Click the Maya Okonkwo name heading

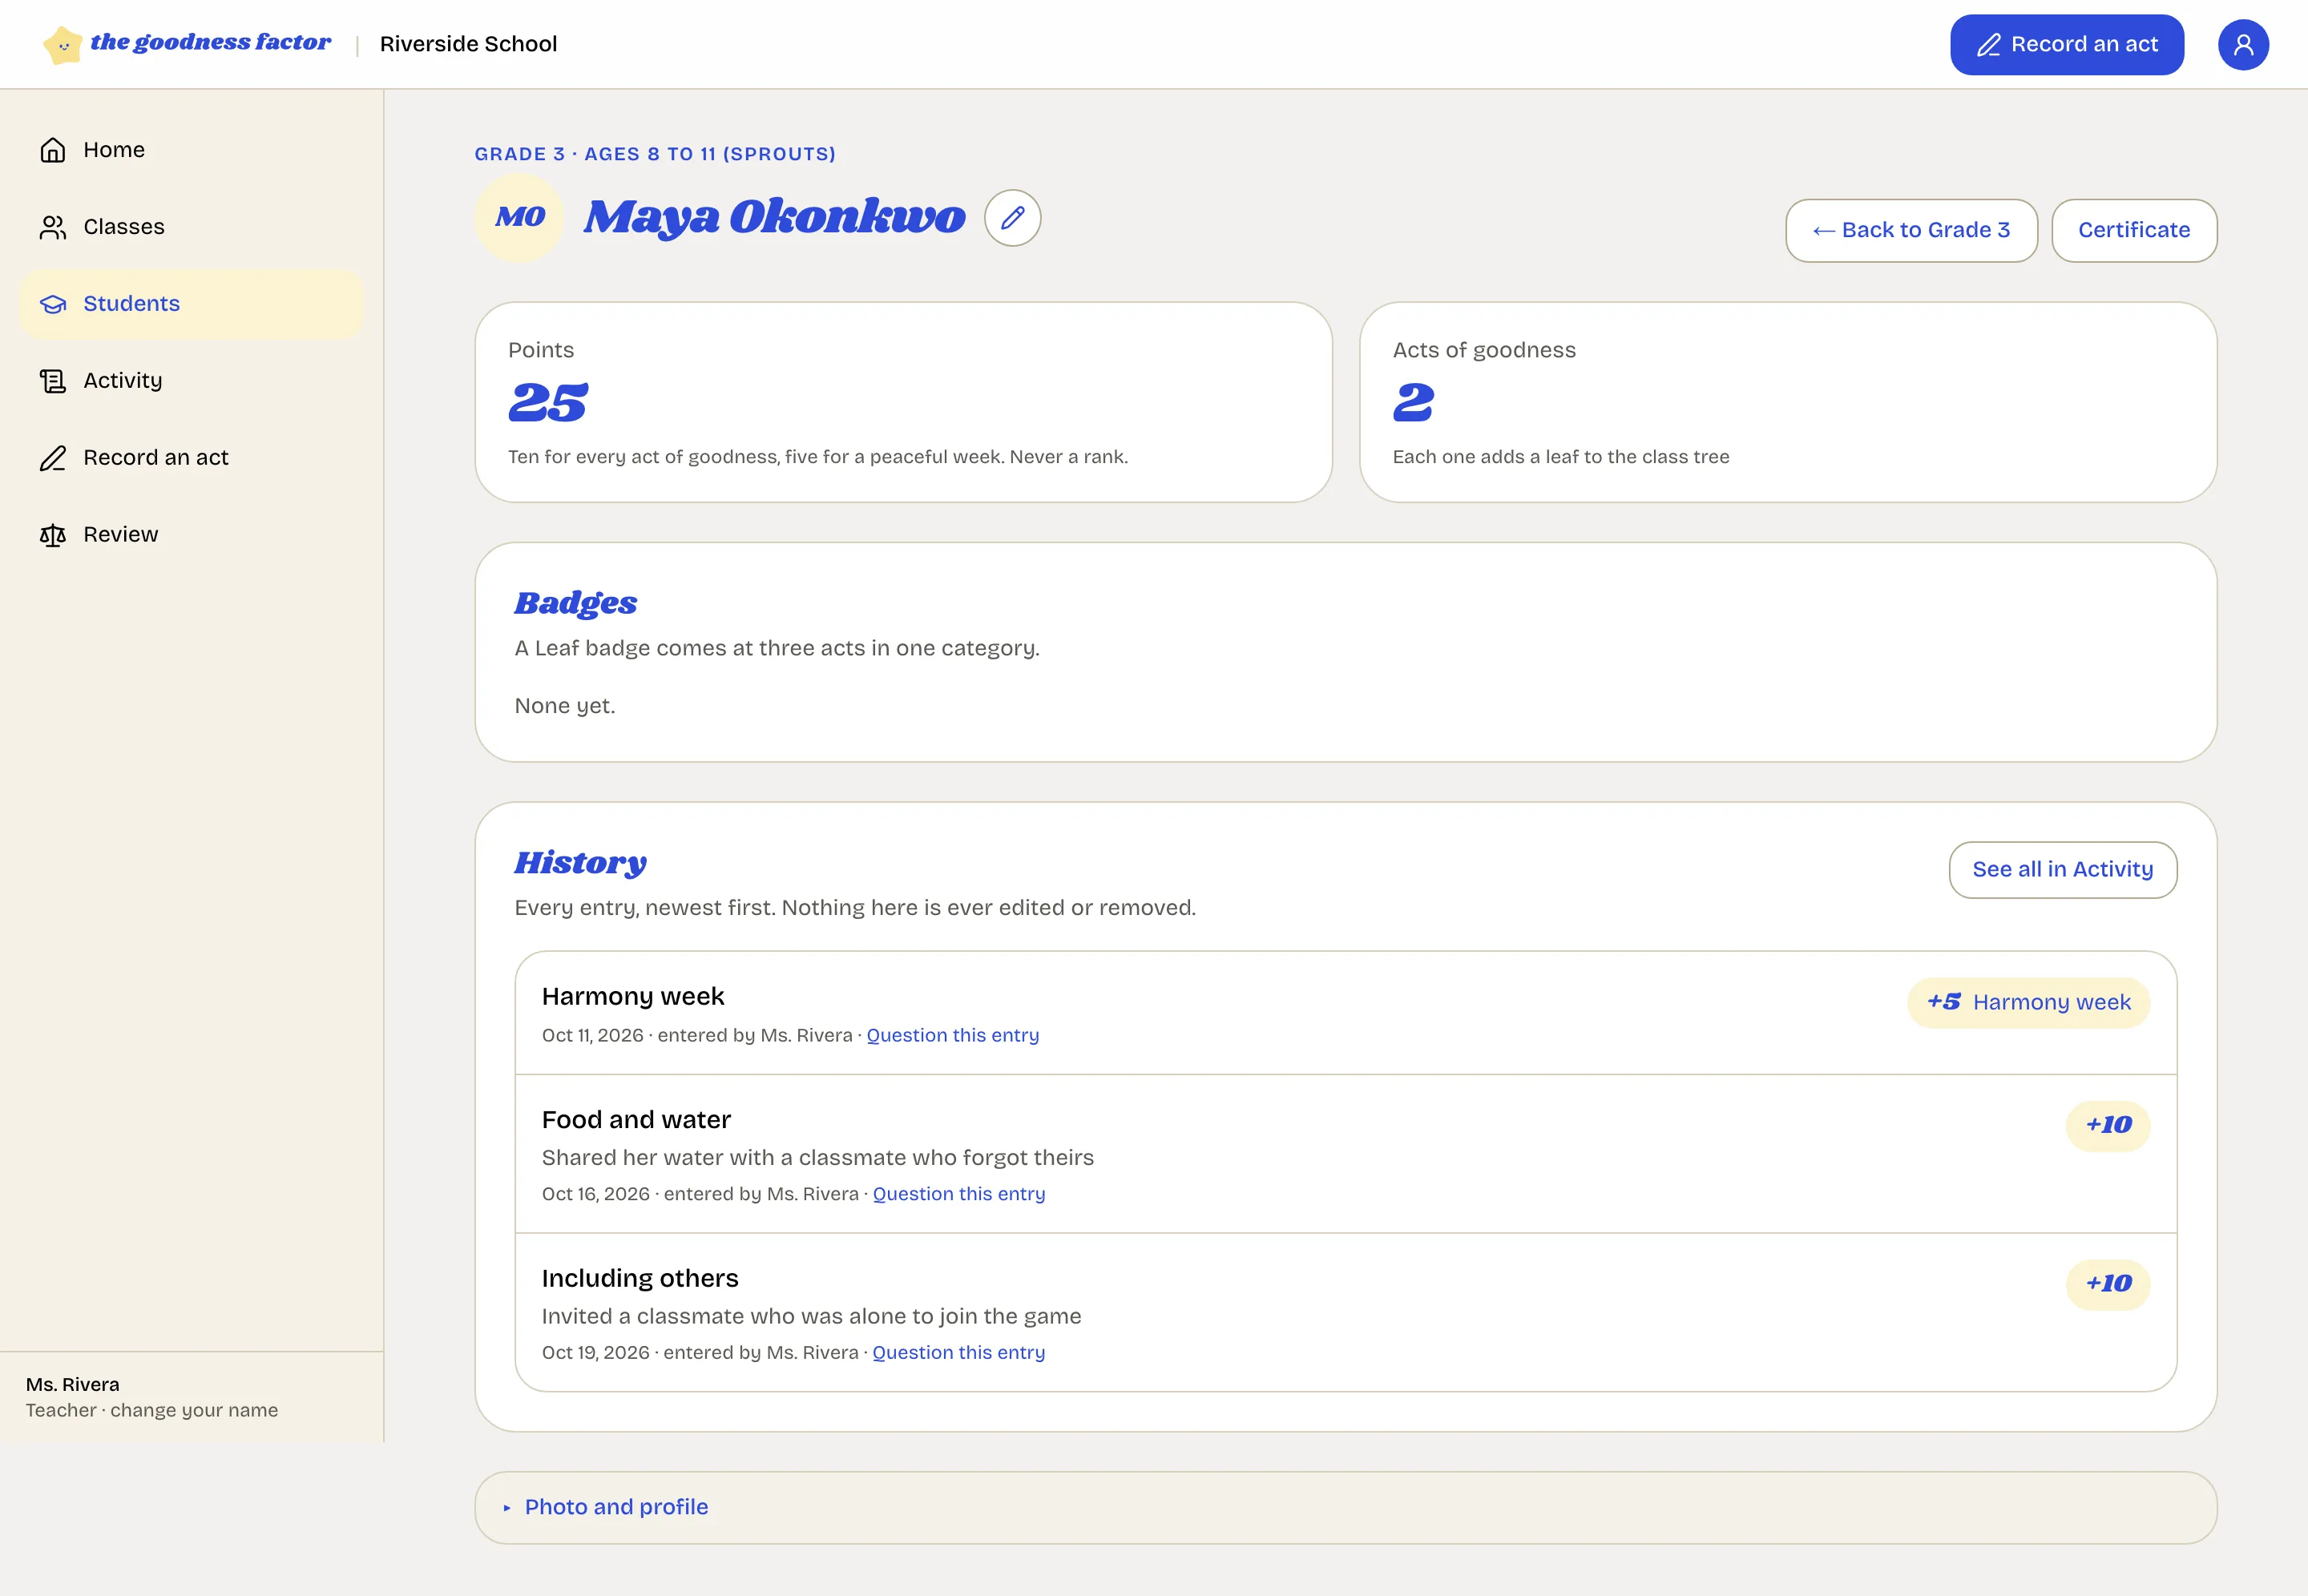(774, 218)
